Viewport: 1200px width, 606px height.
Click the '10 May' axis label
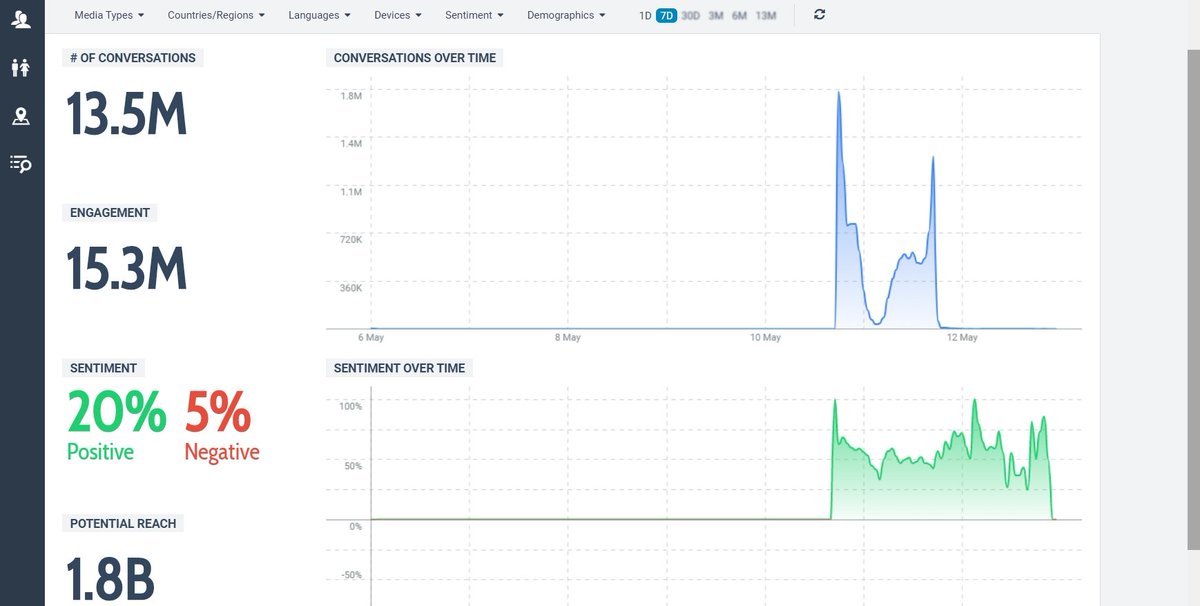(x=765, y=338)
